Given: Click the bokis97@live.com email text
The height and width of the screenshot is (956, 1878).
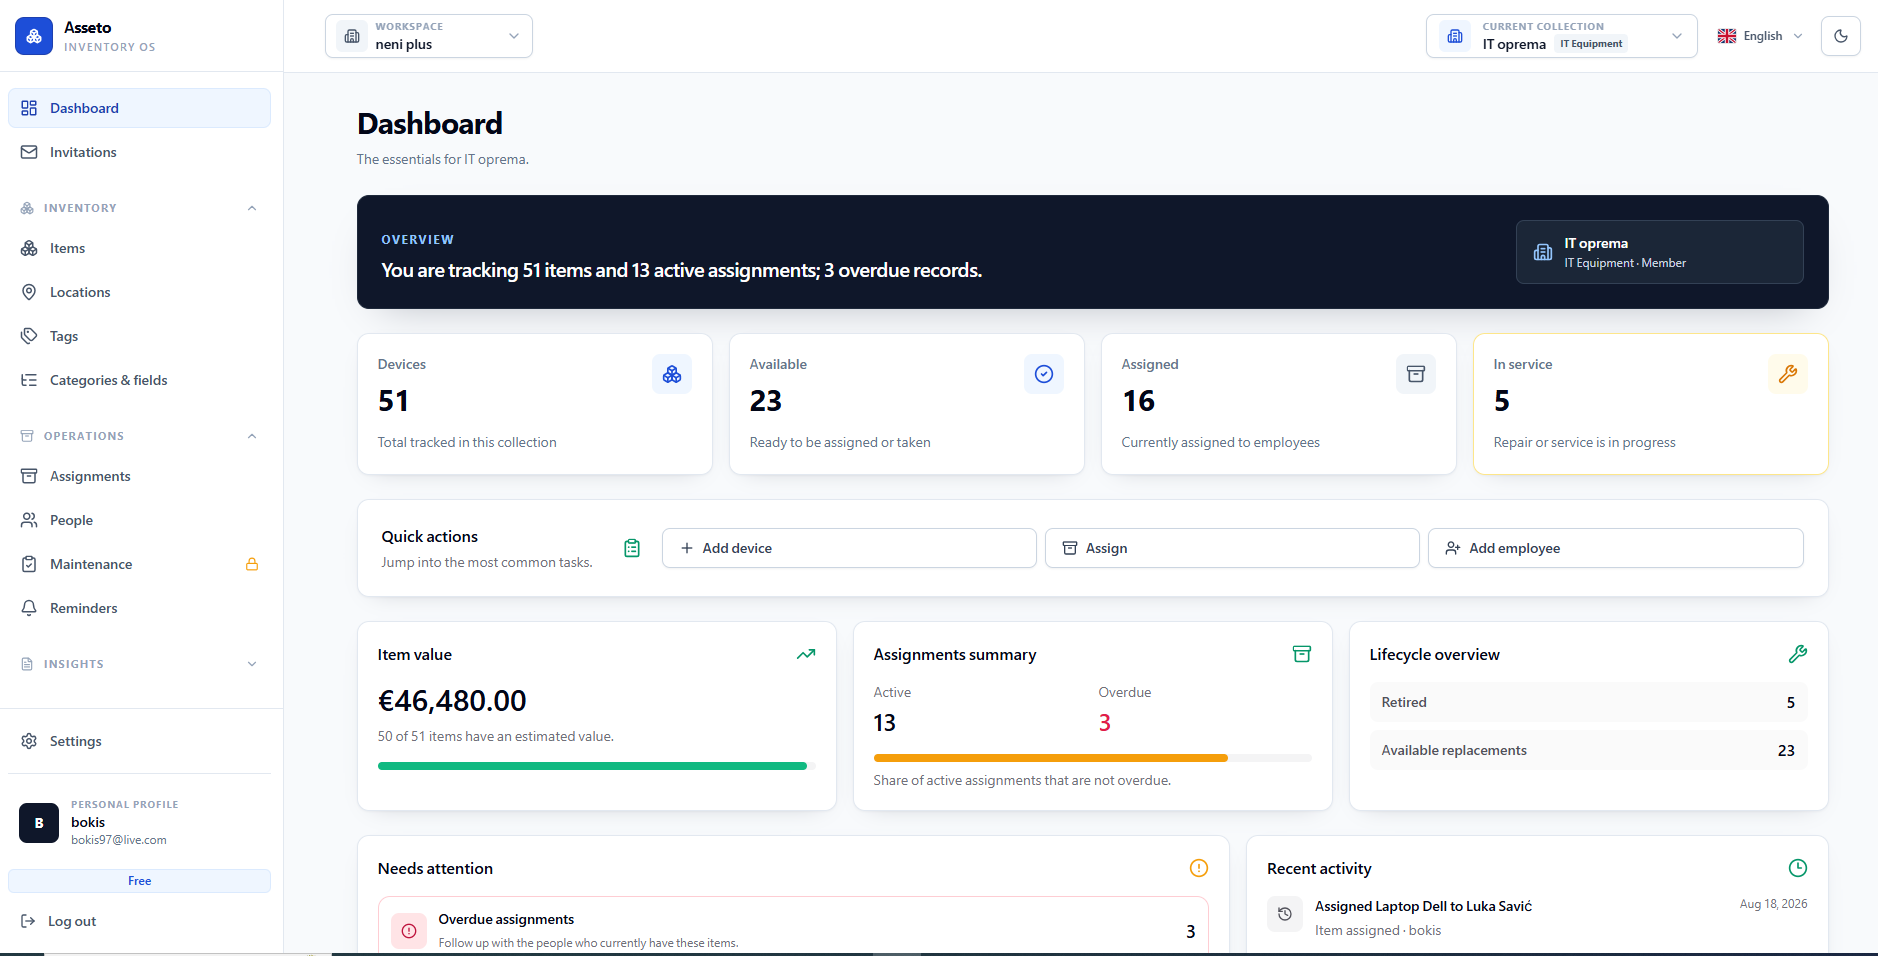Looking at the screenshot, I should (x=119, y=840).
